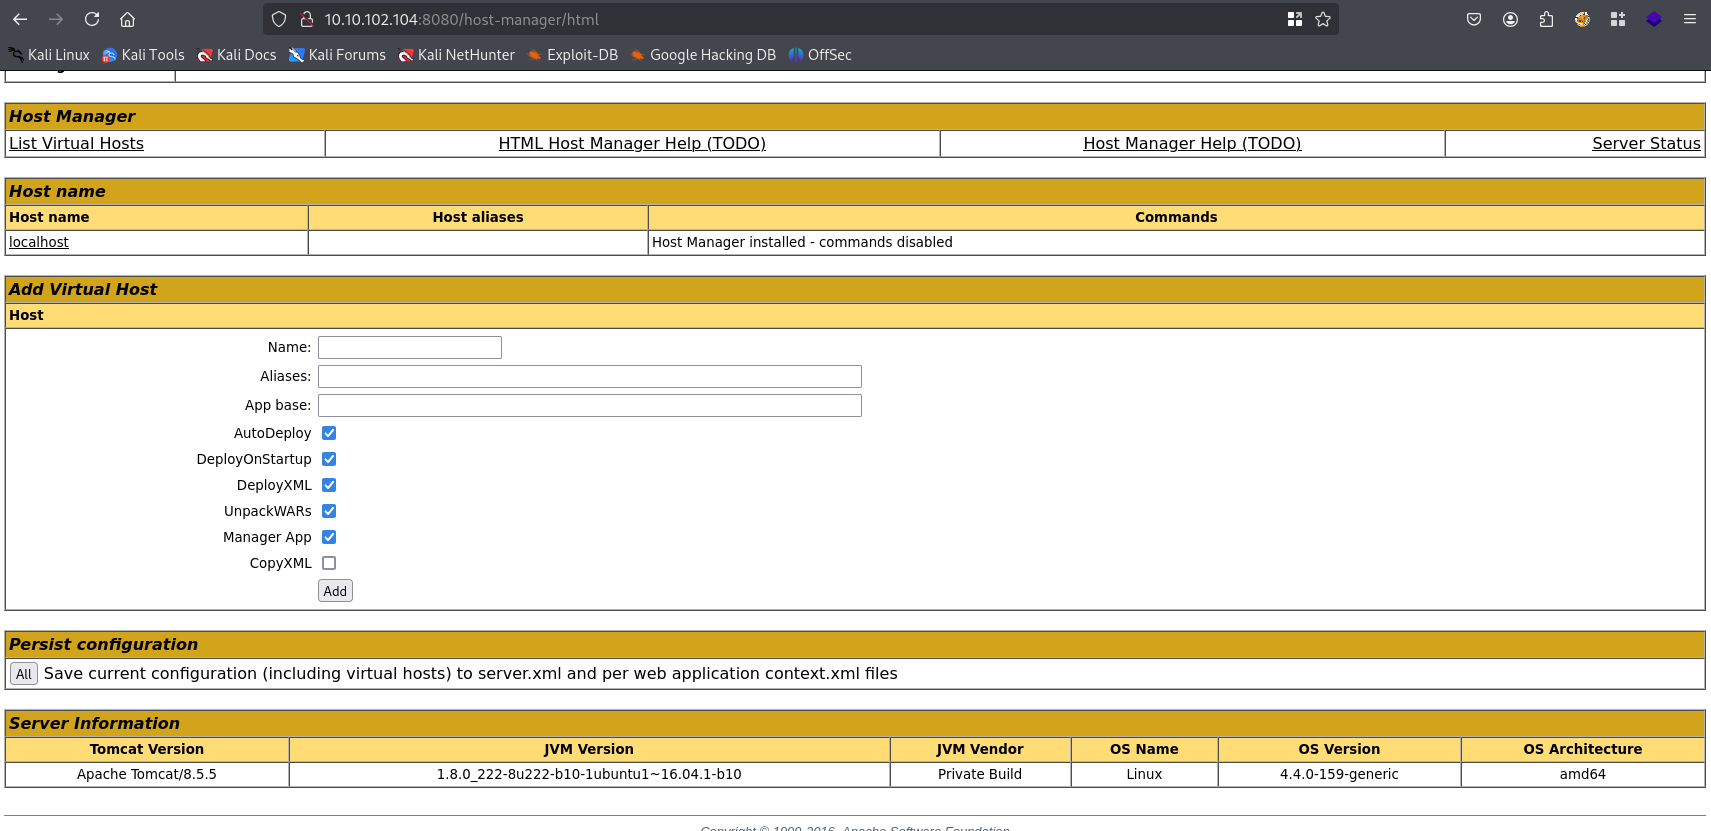Open the Host Manager Help (TODO) link
The image size is (1711, 831).
coord(1192,143)
